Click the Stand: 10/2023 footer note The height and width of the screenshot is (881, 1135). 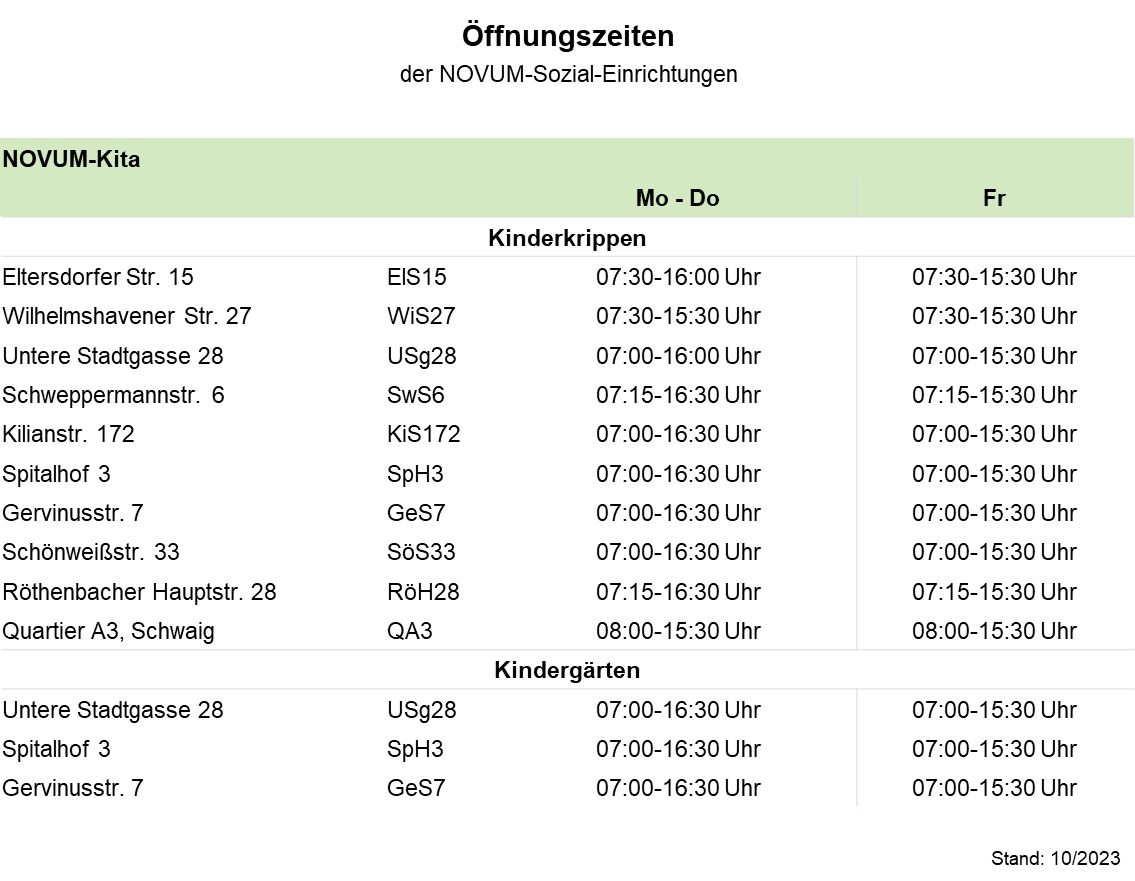(x=1055, y=859)
